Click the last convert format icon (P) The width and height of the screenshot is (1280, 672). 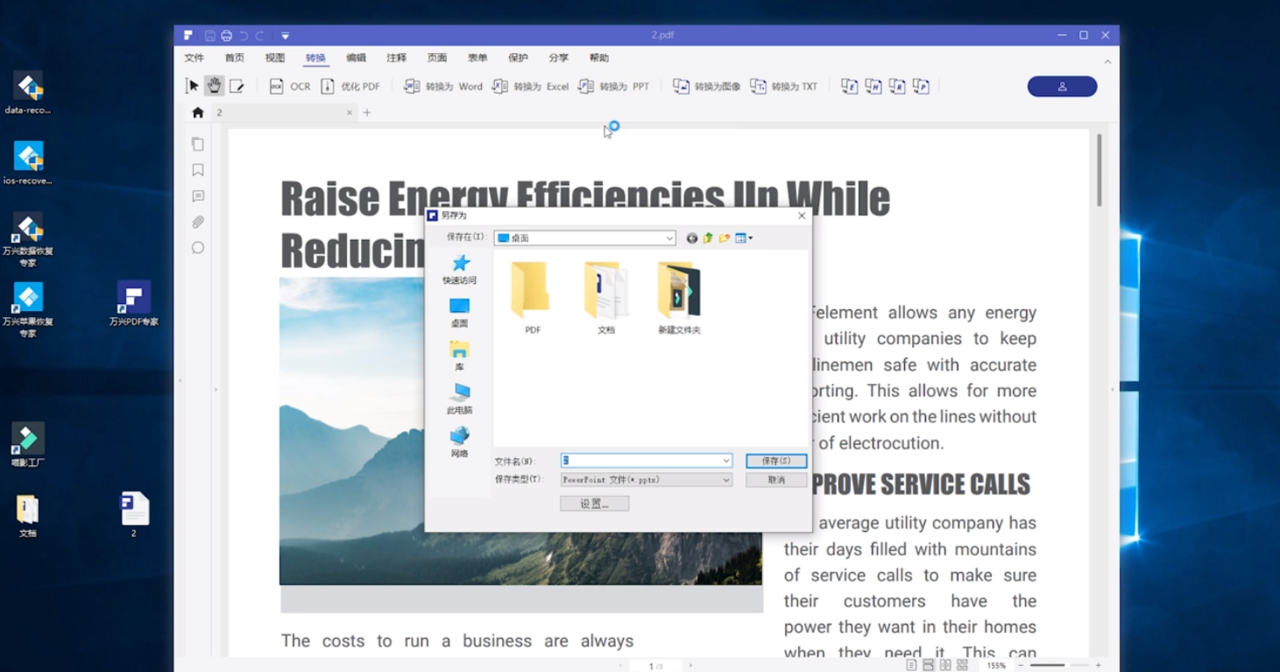pyautogui.click(x=921, y=86)
